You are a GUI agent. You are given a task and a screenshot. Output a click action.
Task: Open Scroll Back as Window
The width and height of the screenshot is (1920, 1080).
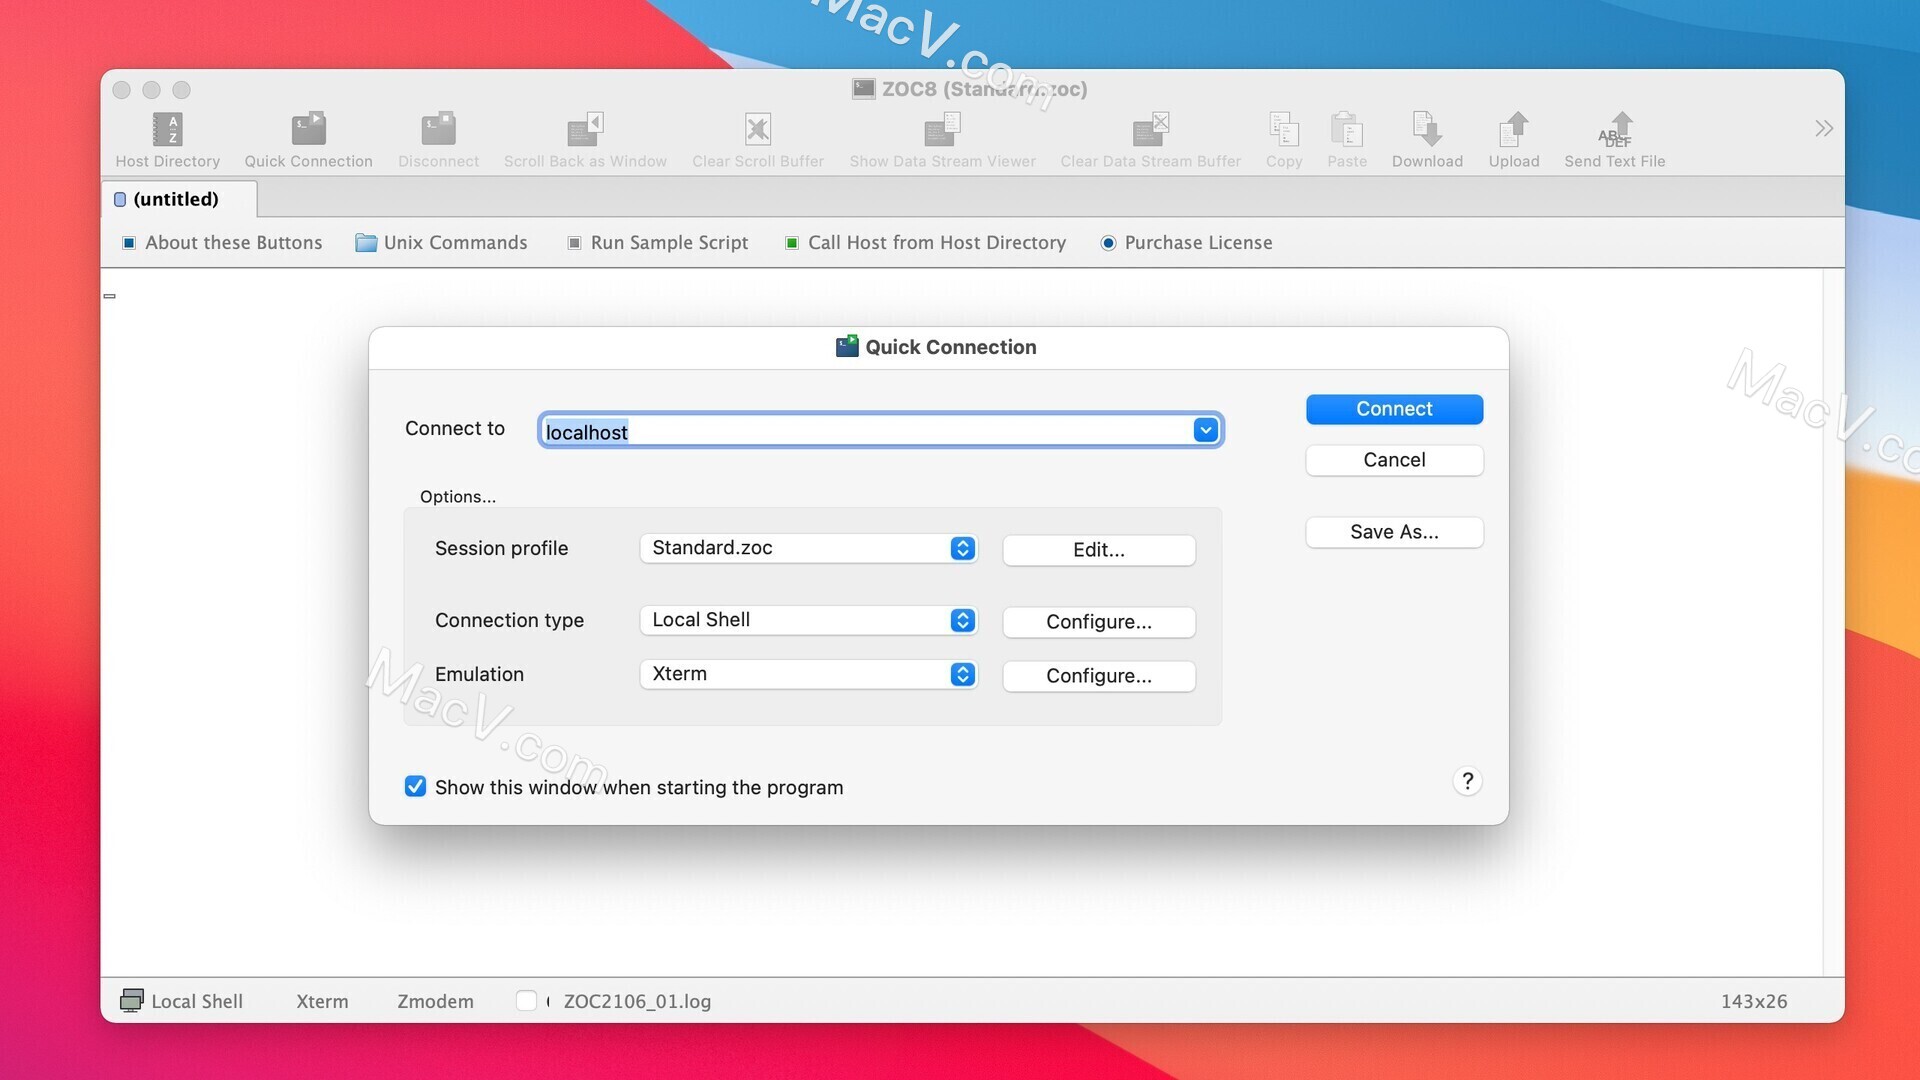[585, 129]
